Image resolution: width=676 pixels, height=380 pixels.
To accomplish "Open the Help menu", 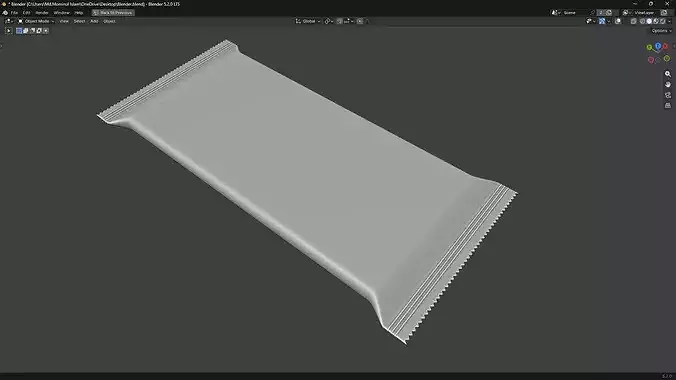I will (x=79, y=13).
